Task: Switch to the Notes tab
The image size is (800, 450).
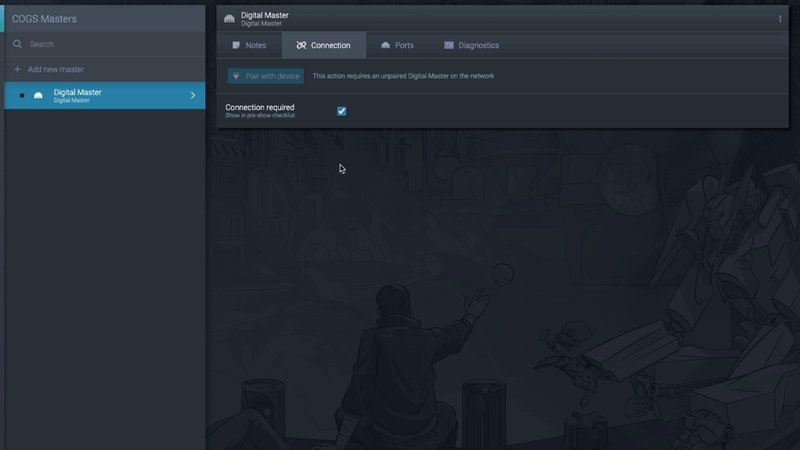Action: [x=256, y=45]
